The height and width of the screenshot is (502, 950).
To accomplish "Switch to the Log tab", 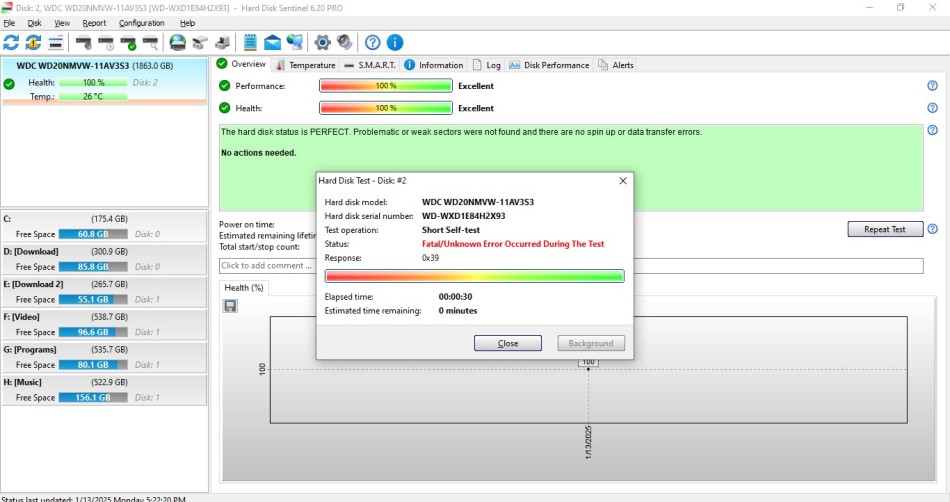I will (x=487, y=65).
